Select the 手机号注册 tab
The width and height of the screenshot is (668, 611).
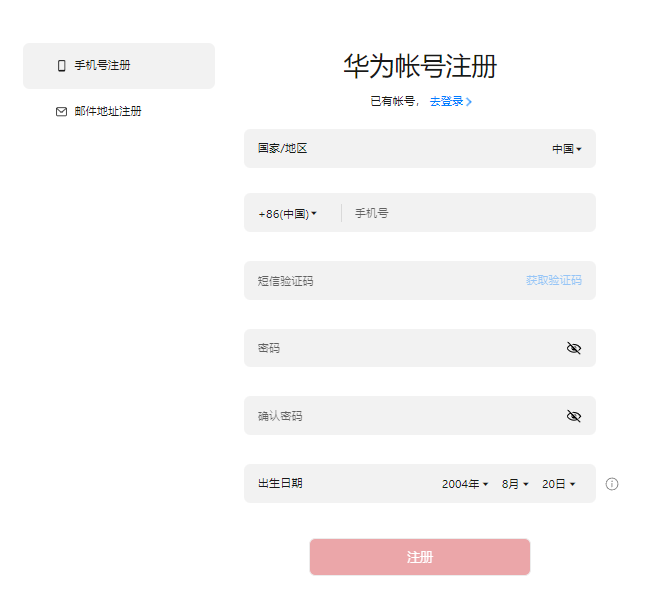click(x=119, y=66)
